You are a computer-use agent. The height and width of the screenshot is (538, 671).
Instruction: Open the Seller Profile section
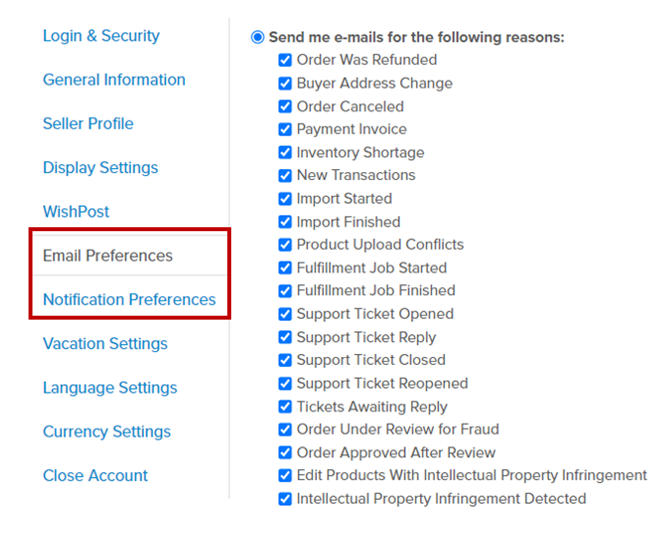point(88,124)
